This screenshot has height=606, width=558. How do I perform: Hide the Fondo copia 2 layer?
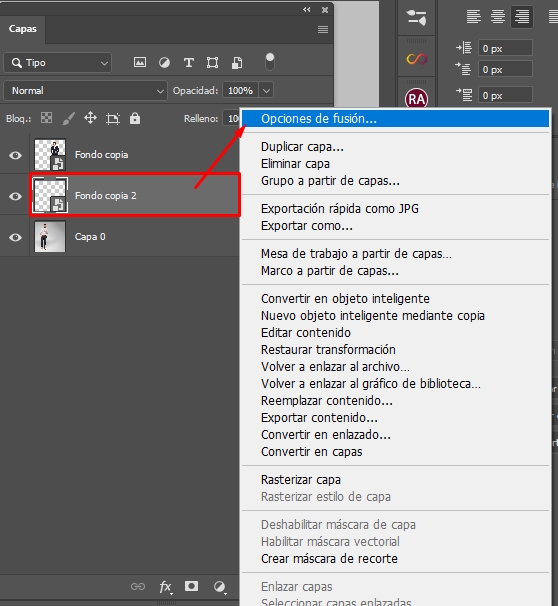pos(15,196)
